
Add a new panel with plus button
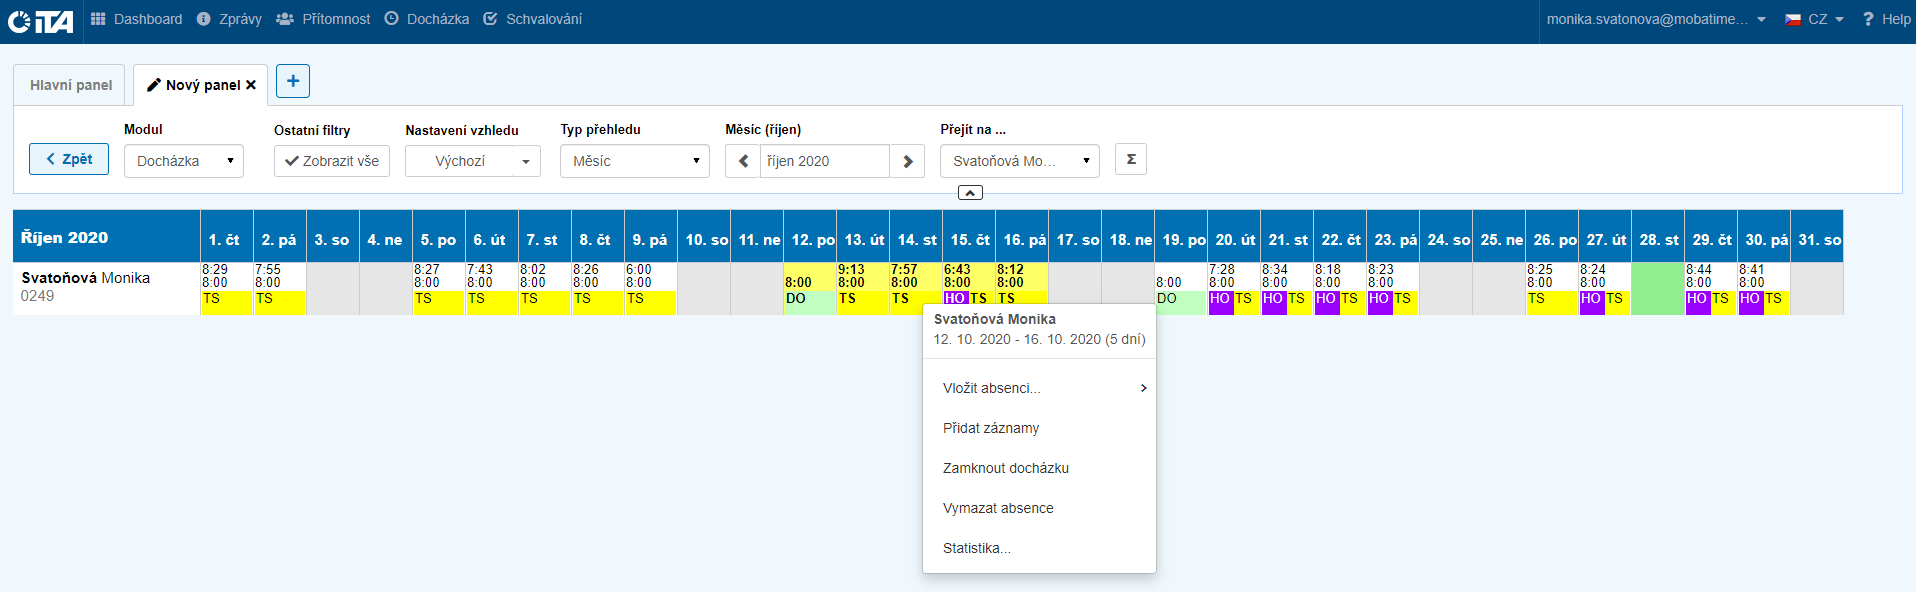pyautogui.click(x=293, y=81)
